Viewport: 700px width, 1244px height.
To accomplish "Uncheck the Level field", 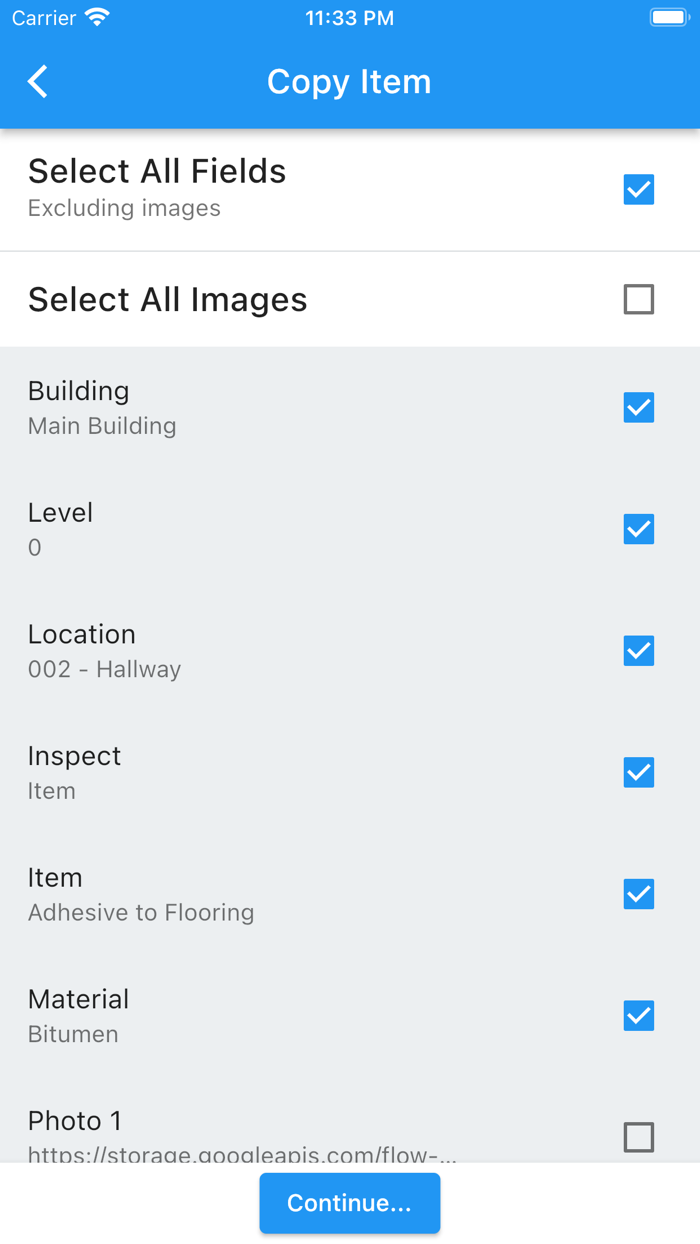I will [638, 529].
